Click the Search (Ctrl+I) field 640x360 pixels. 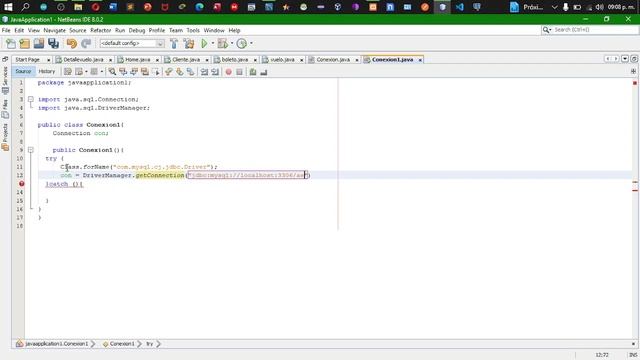click(590, 30)
